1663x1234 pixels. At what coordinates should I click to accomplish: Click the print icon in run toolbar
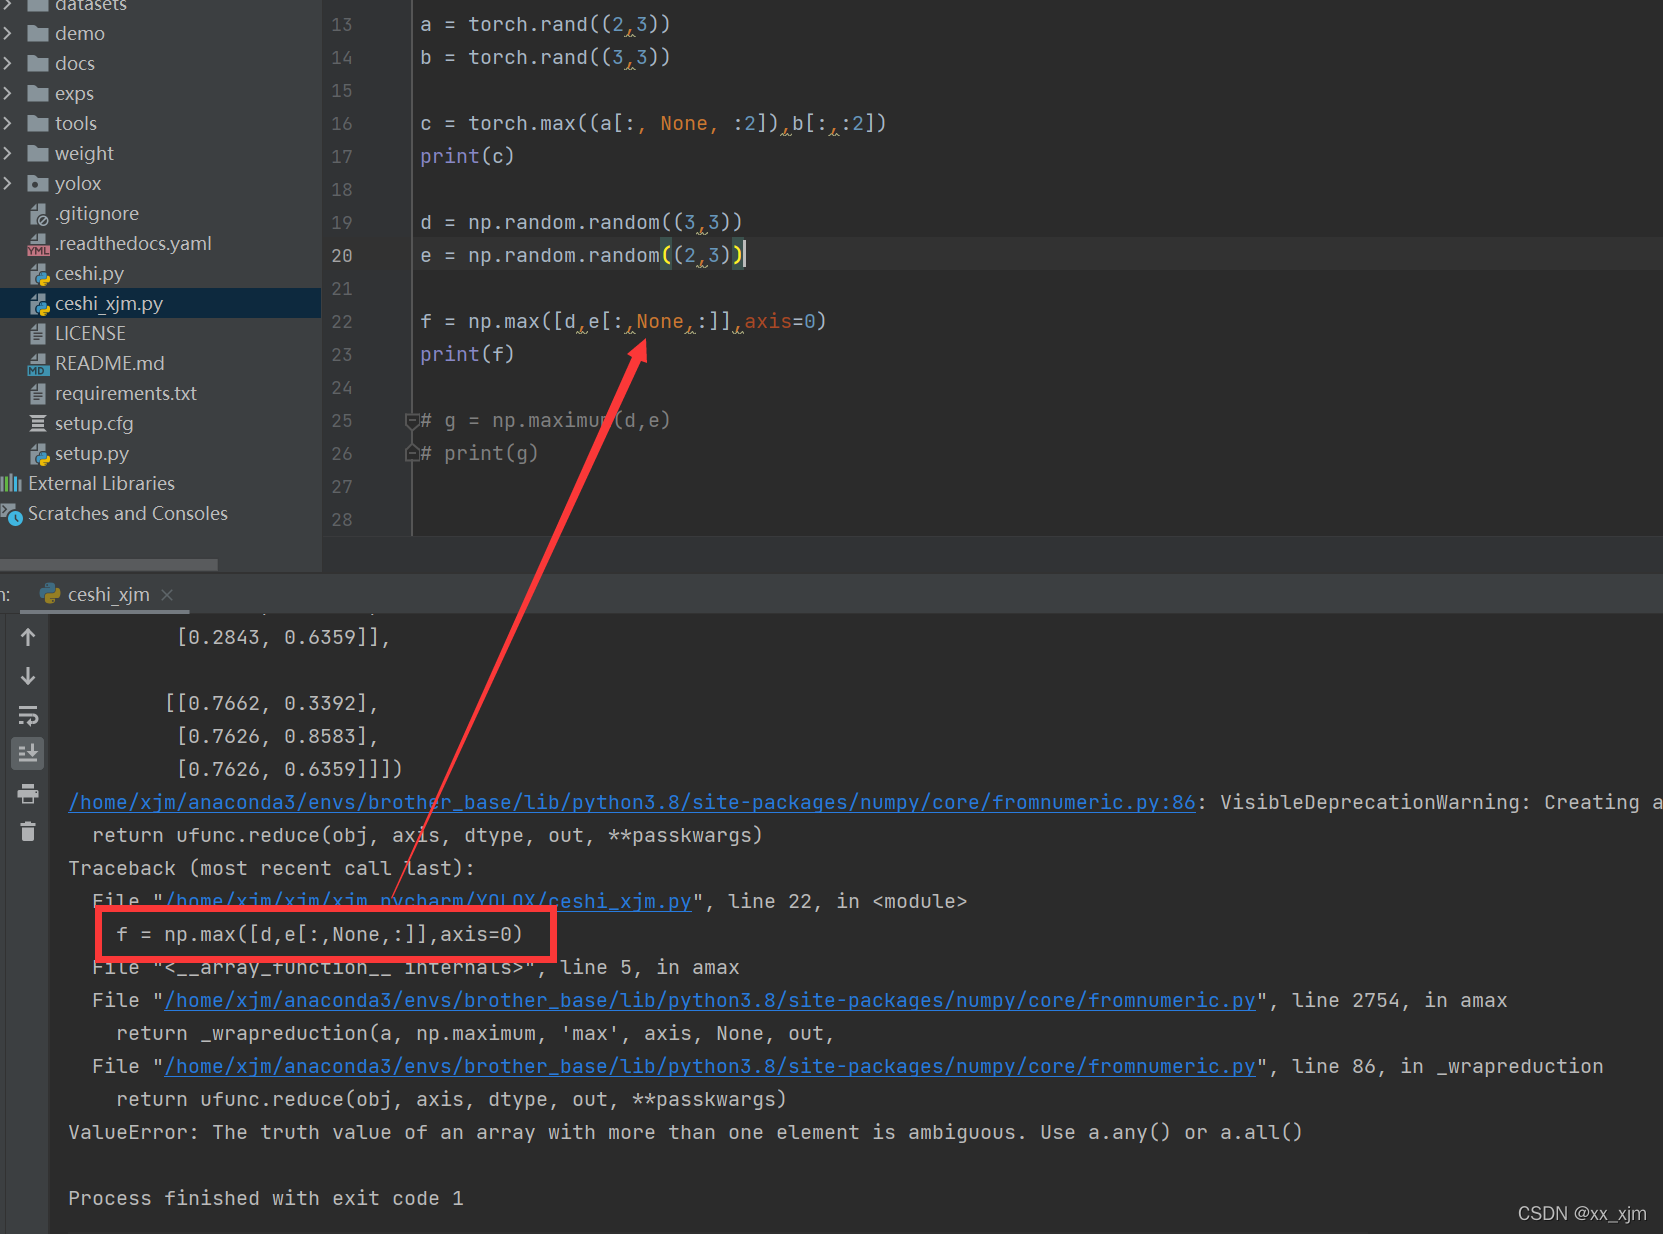pyautogui.click(x=28, y=794)
